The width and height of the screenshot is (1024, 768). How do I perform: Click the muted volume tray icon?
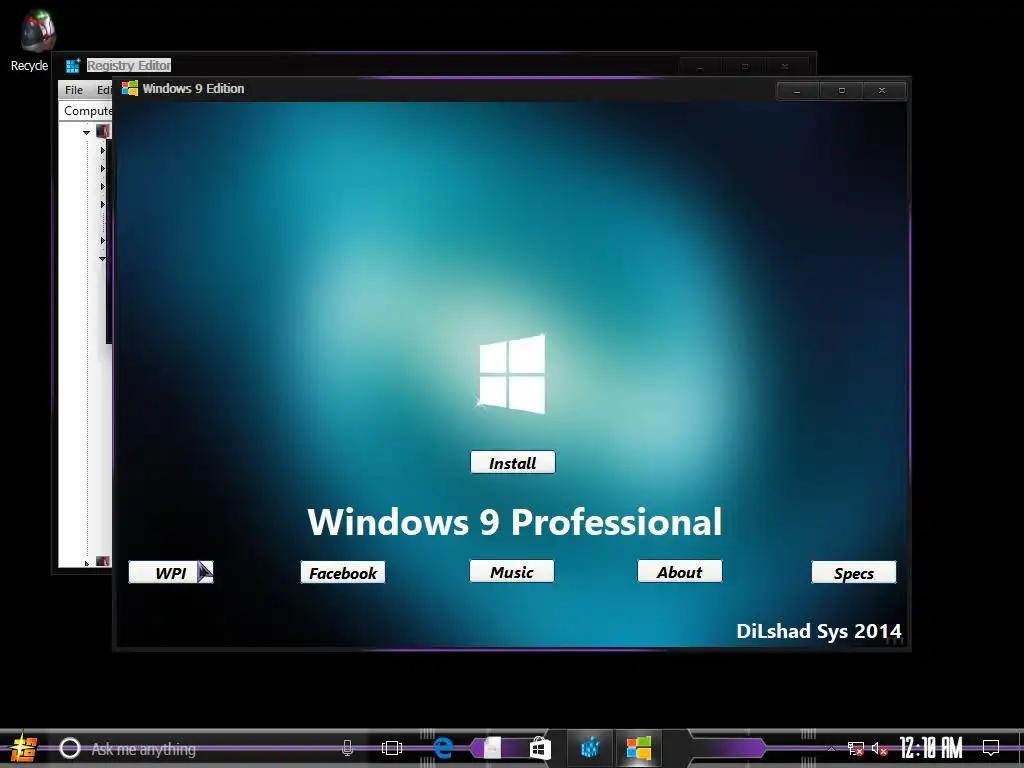pyautogui.click(x=880, y=748)
